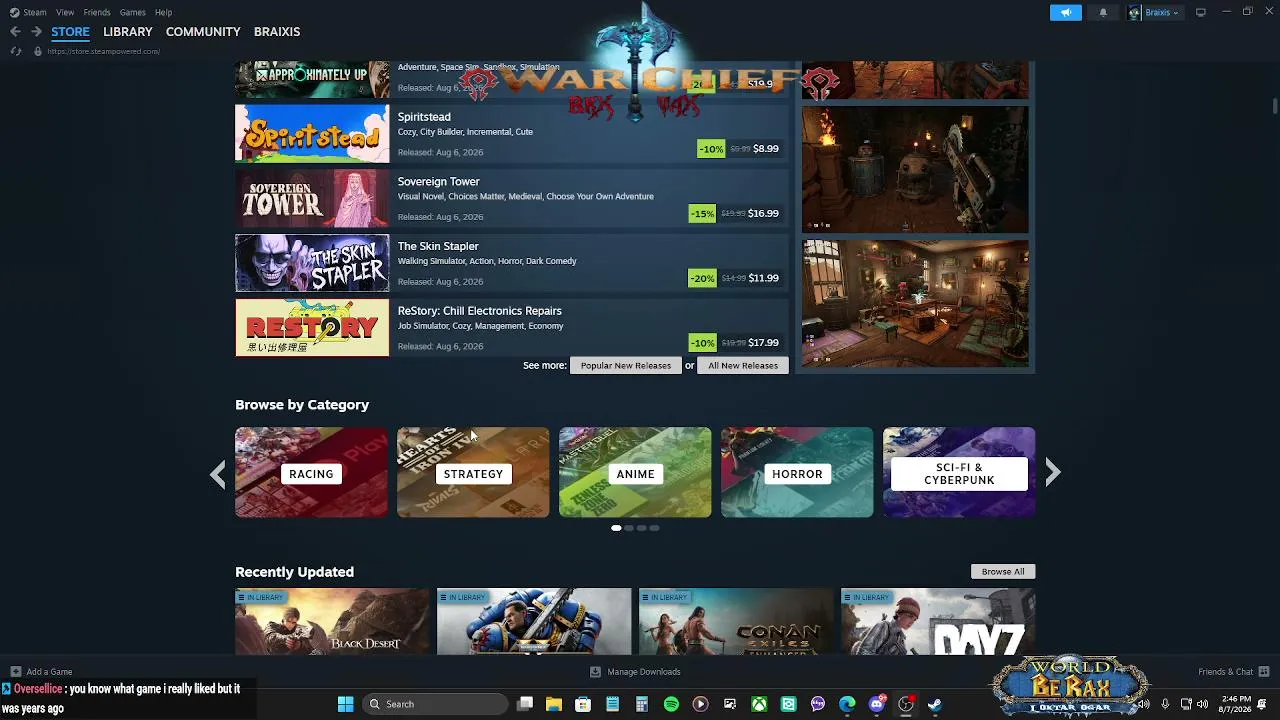Select the ANIME category card

[x=635, y=472]
